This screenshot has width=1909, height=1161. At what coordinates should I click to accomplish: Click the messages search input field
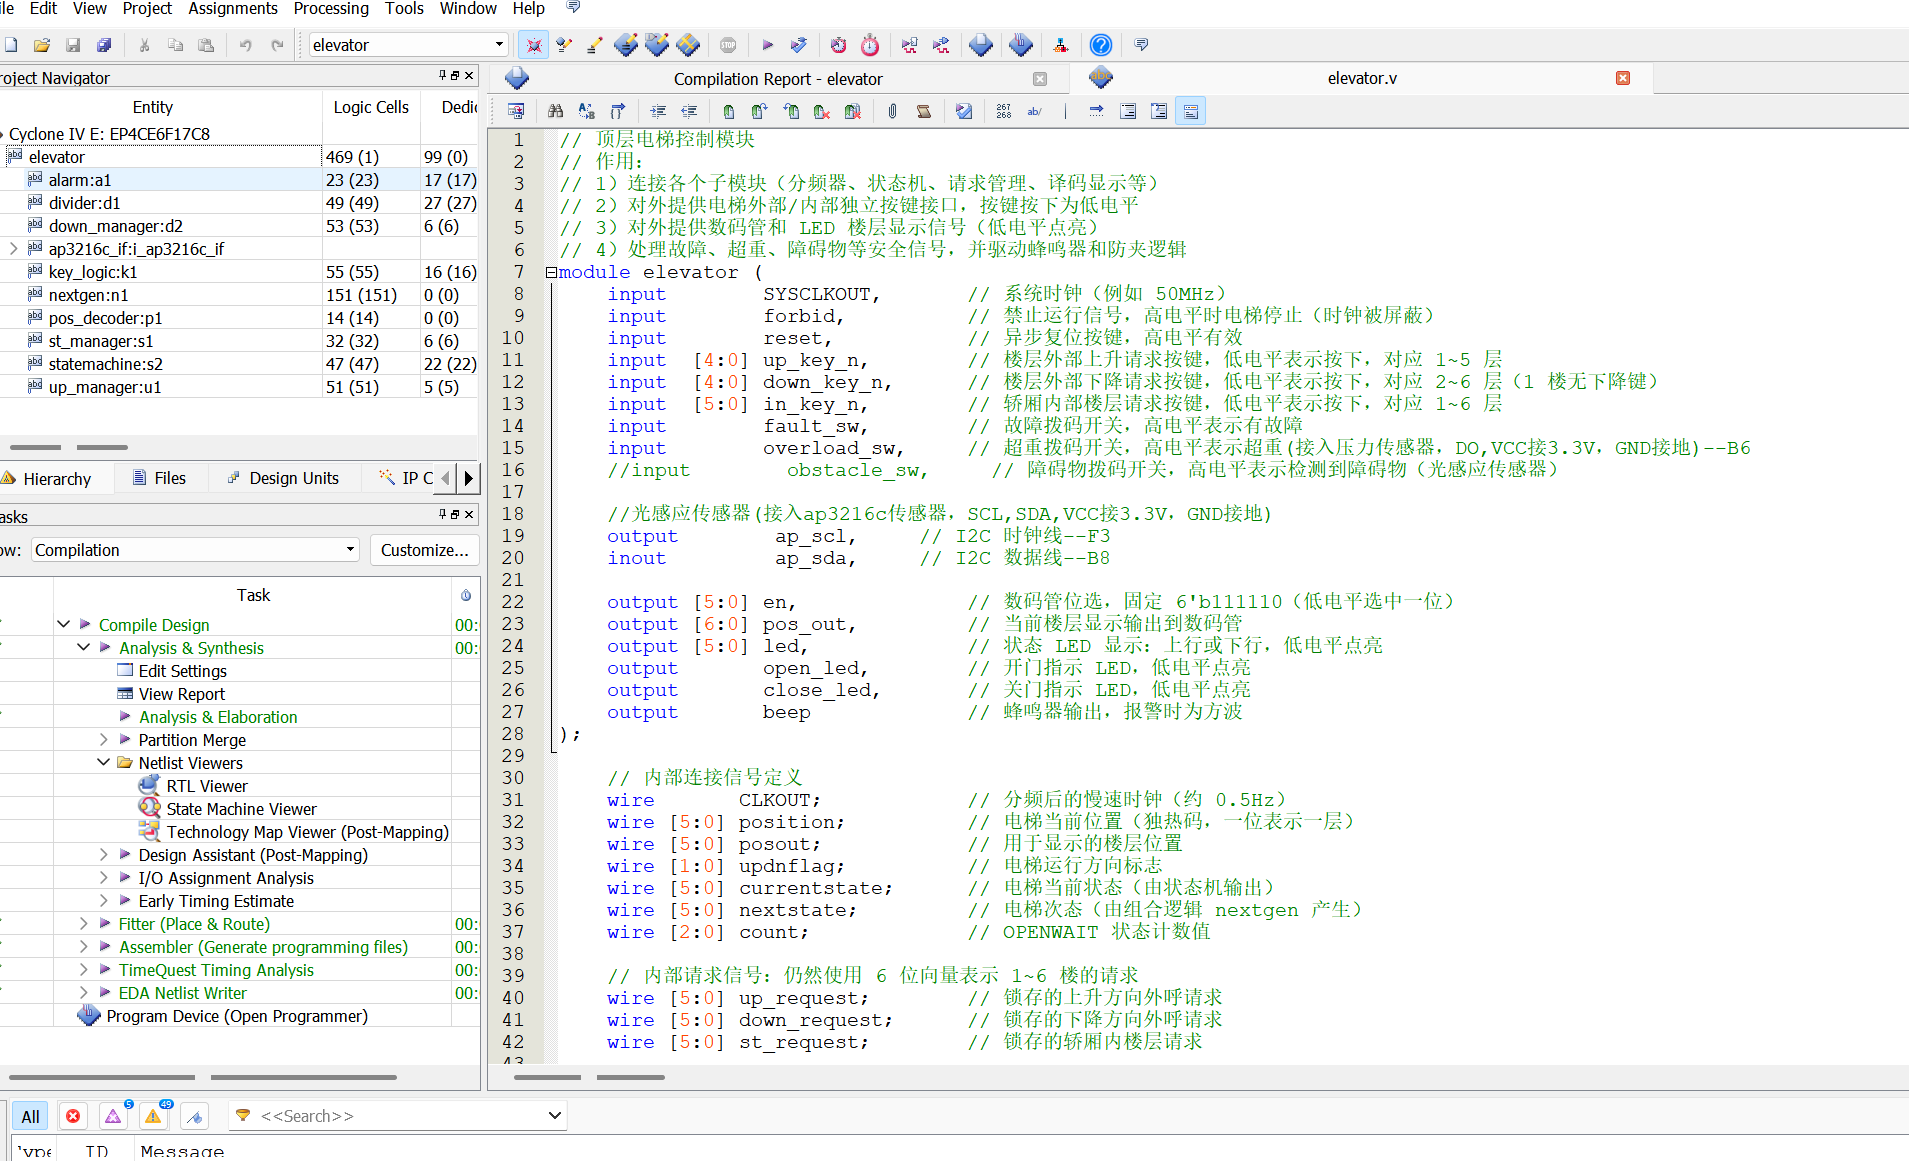(x=400, y=1116)
